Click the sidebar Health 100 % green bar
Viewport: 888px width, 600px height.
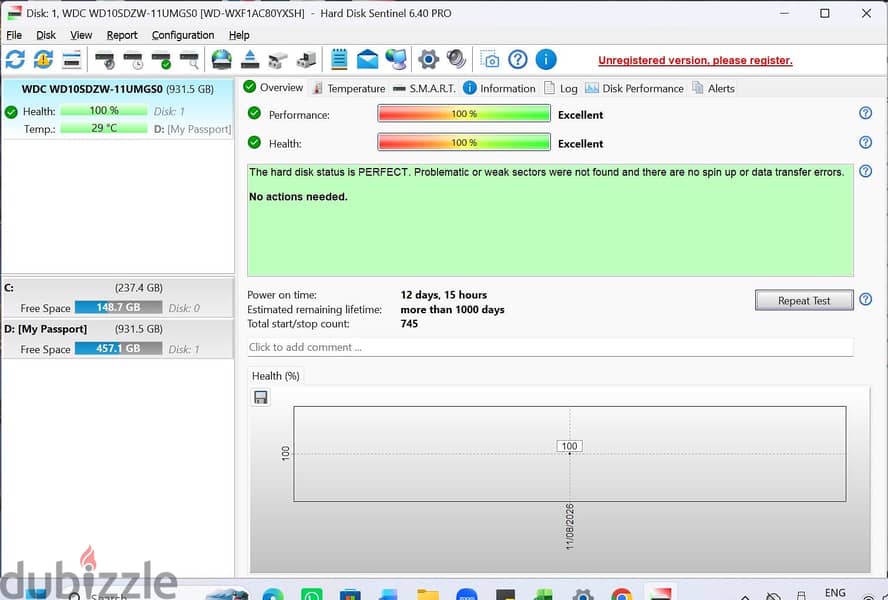(104, 110)
